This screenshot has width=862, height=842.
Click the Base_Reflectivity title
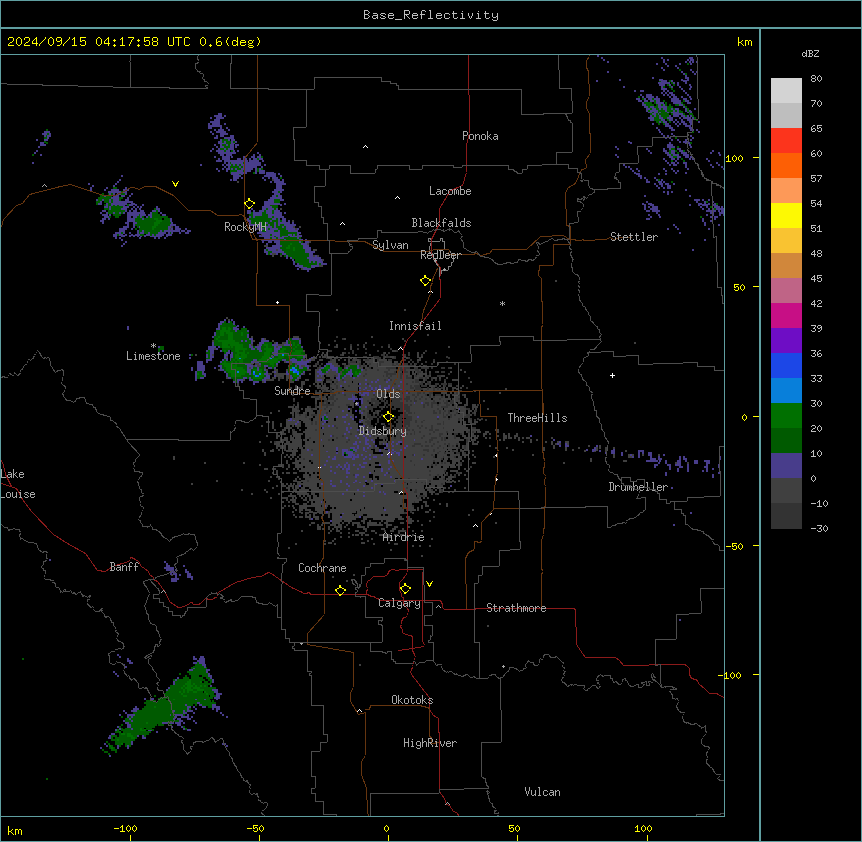click(431, 15)
